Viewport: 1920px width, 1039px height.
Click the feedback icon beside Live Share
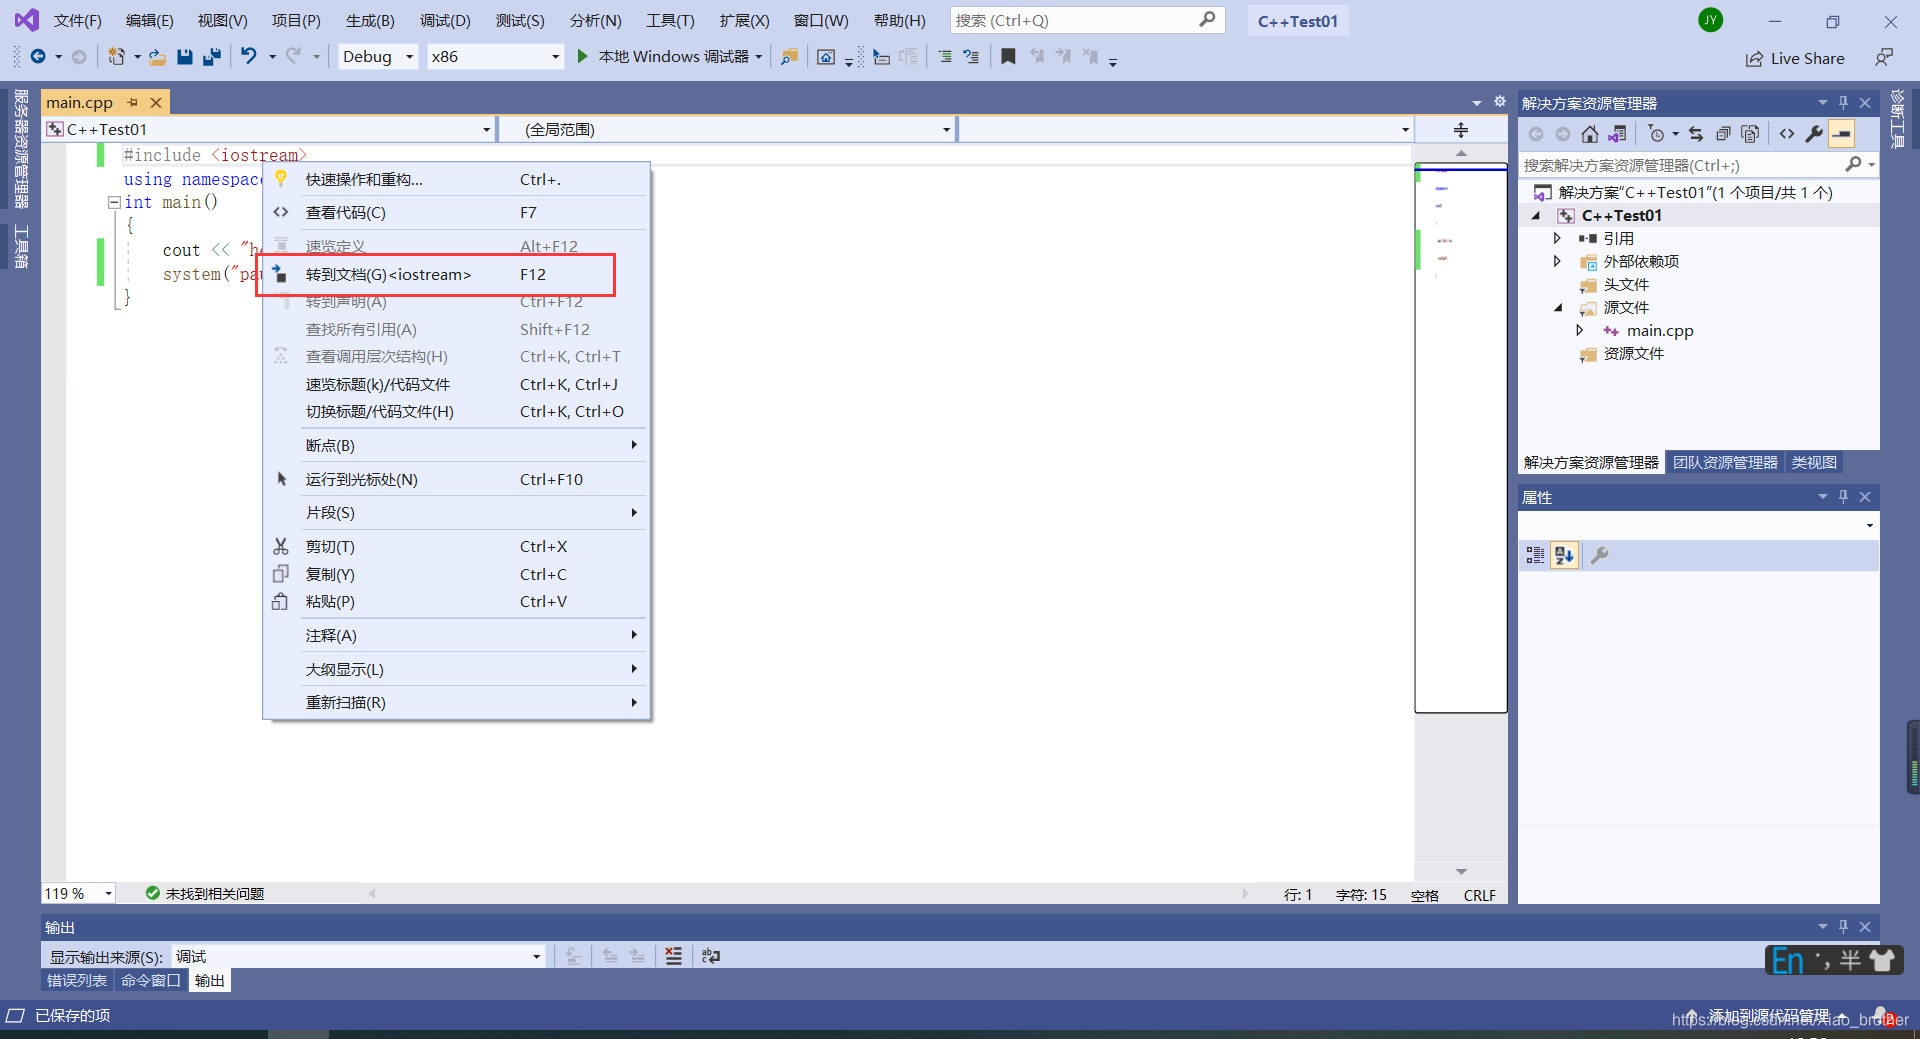[1884, 58]
